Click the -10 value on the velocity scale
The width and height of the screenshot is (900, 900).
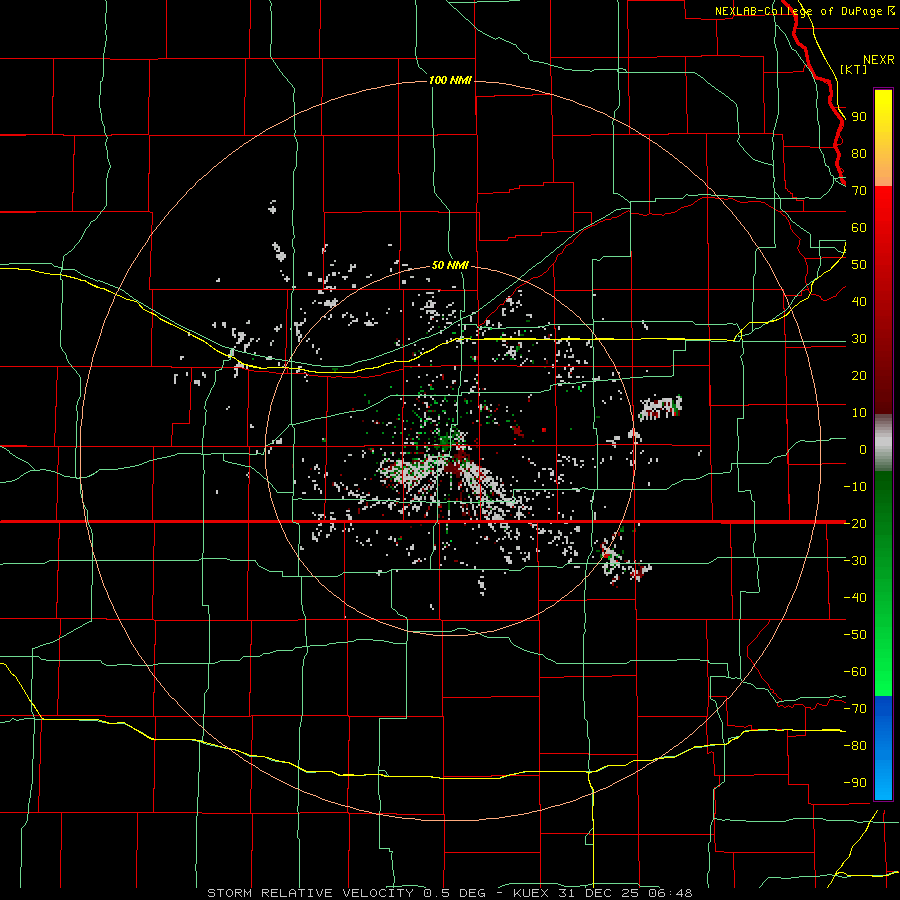coord(855,487)
